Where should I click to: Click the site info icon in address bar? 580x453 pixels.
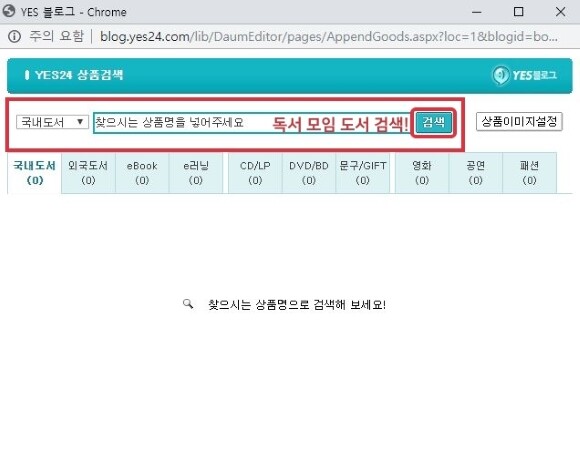click(x=14, y=36)
